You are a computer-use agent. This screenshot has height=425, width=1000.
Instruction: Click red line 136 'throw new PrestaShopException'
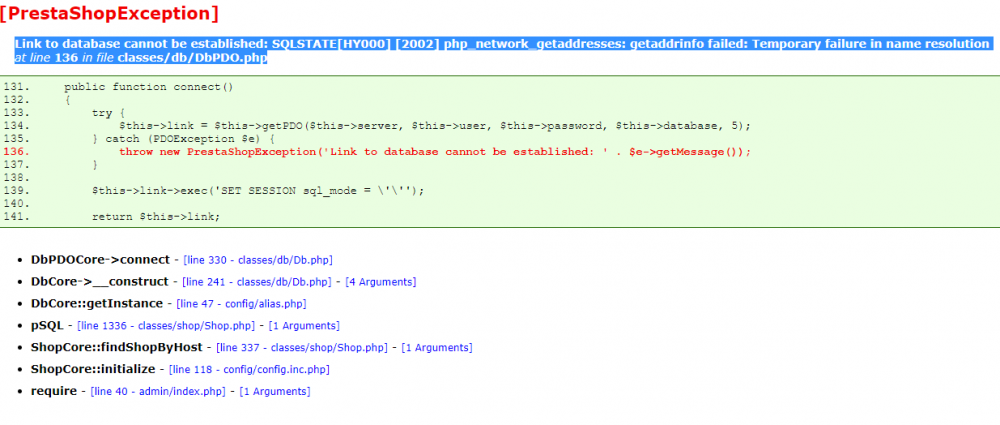point(435,152)
